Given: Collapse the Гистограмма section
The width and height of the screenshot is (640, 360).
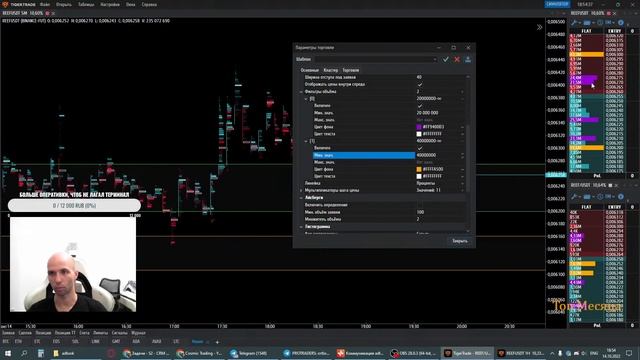Looking at the screenshot, I should pyautogui.click(x=301, y=227).
